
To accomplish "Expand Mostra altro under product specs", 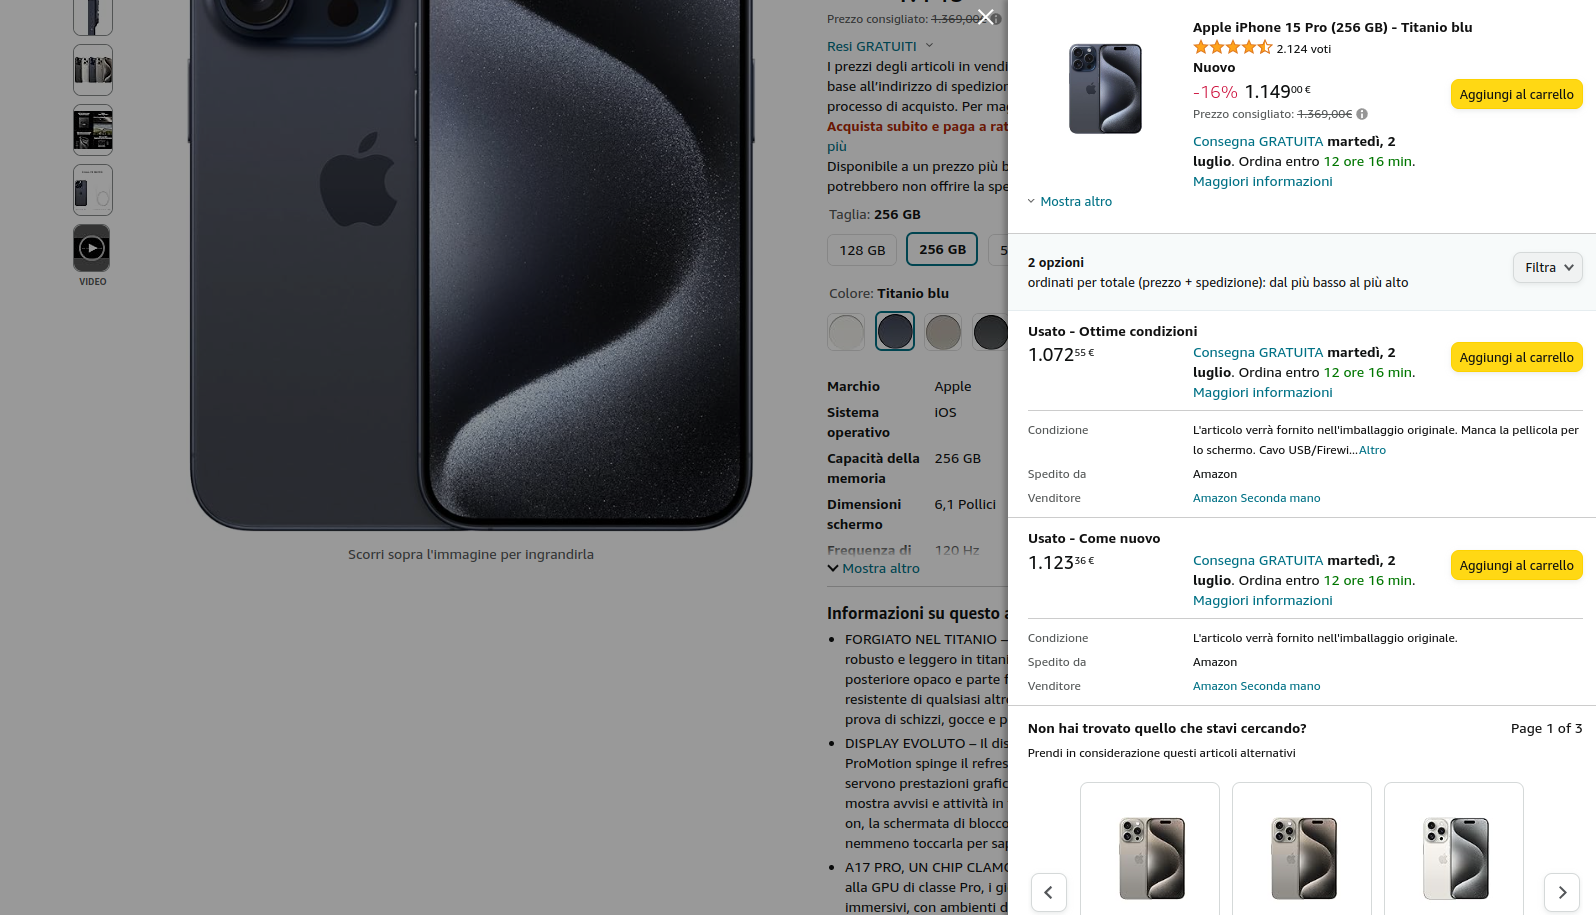I will click(x=873, y=568).
